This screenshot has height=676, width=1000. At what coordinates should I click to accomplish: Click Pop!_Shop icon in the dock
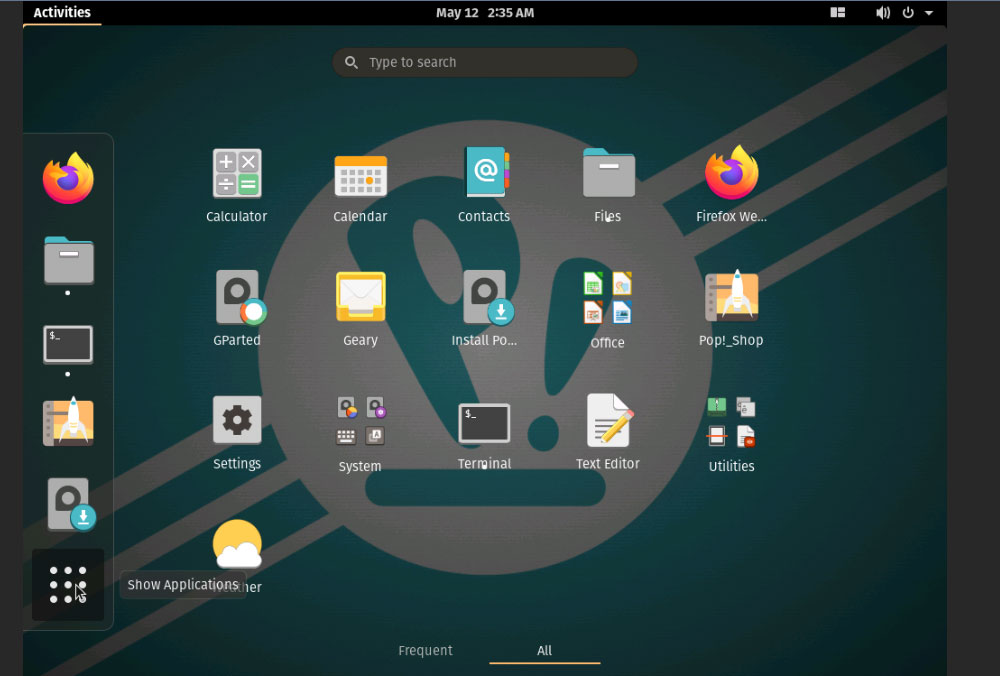point(68,421)
